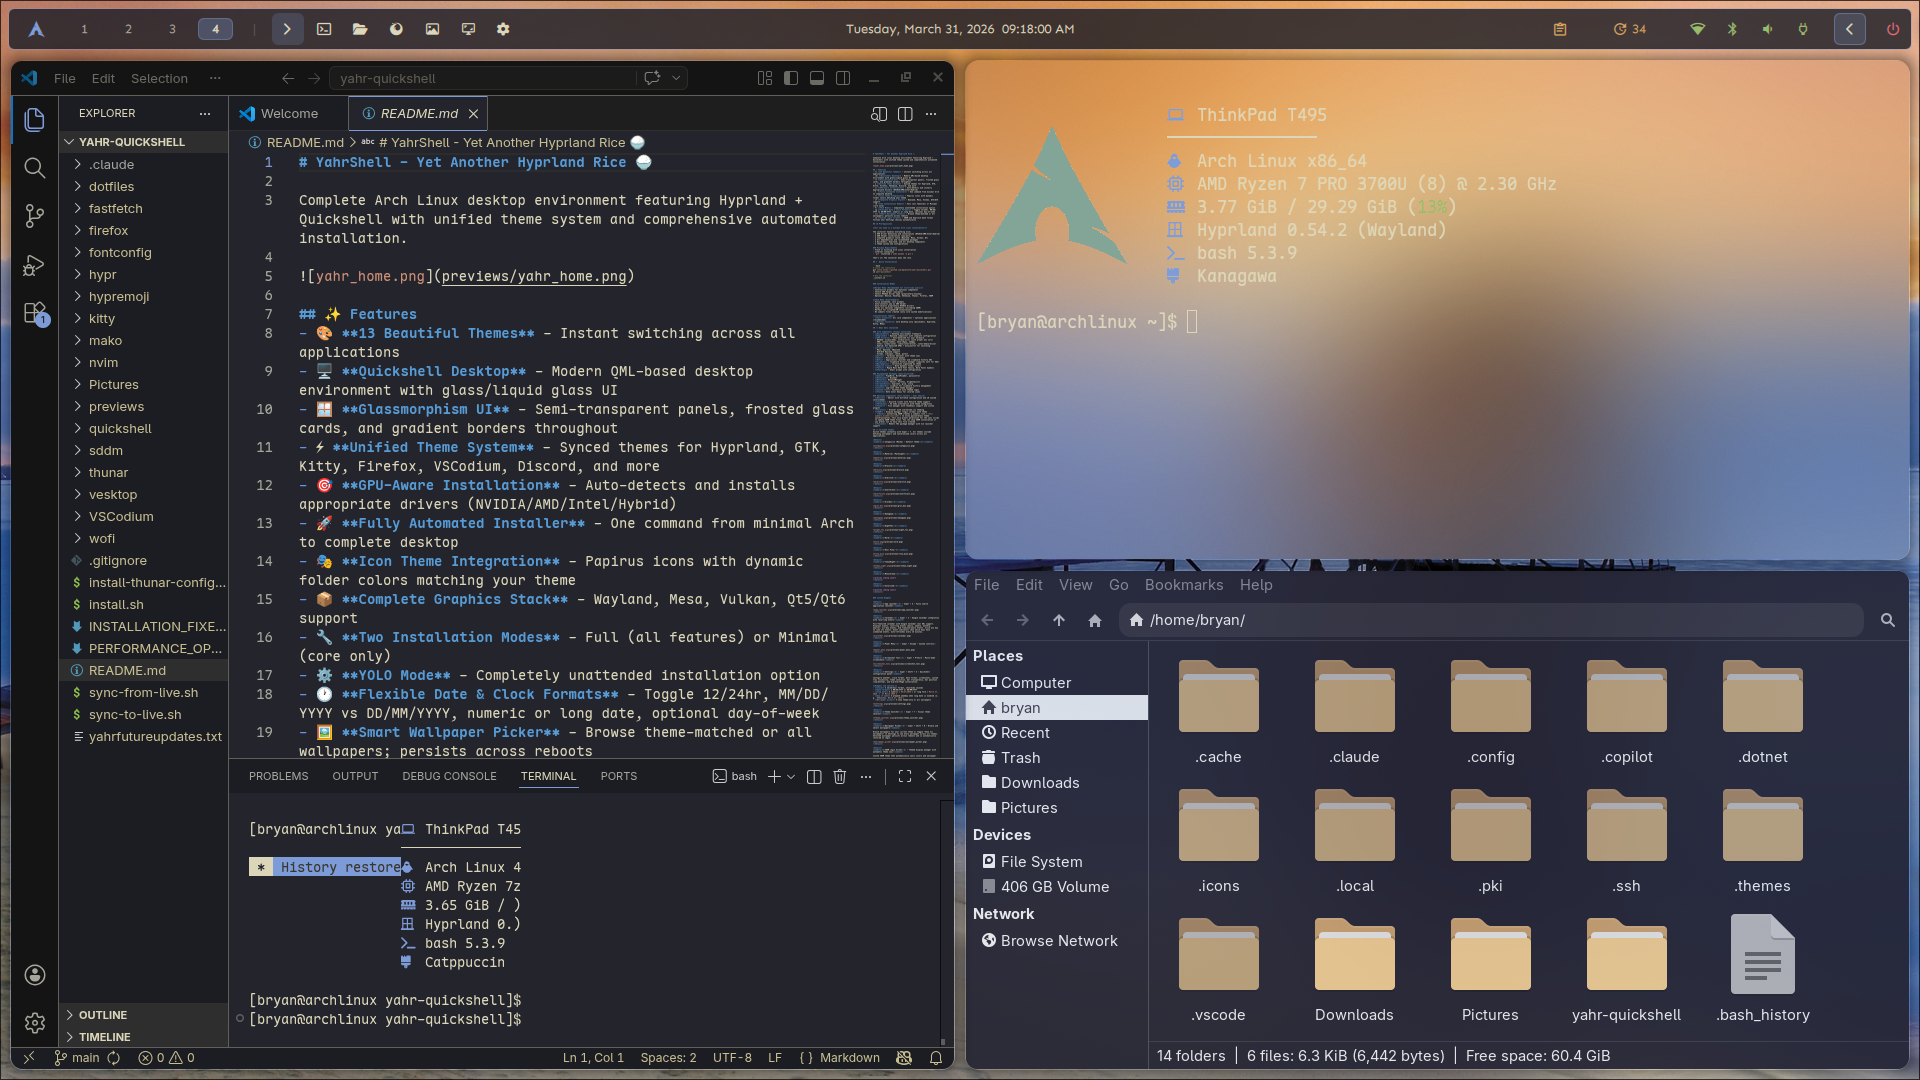Switch to the Welcome tab
The height and width of the screenshot is (1080, 1920).
288,114
